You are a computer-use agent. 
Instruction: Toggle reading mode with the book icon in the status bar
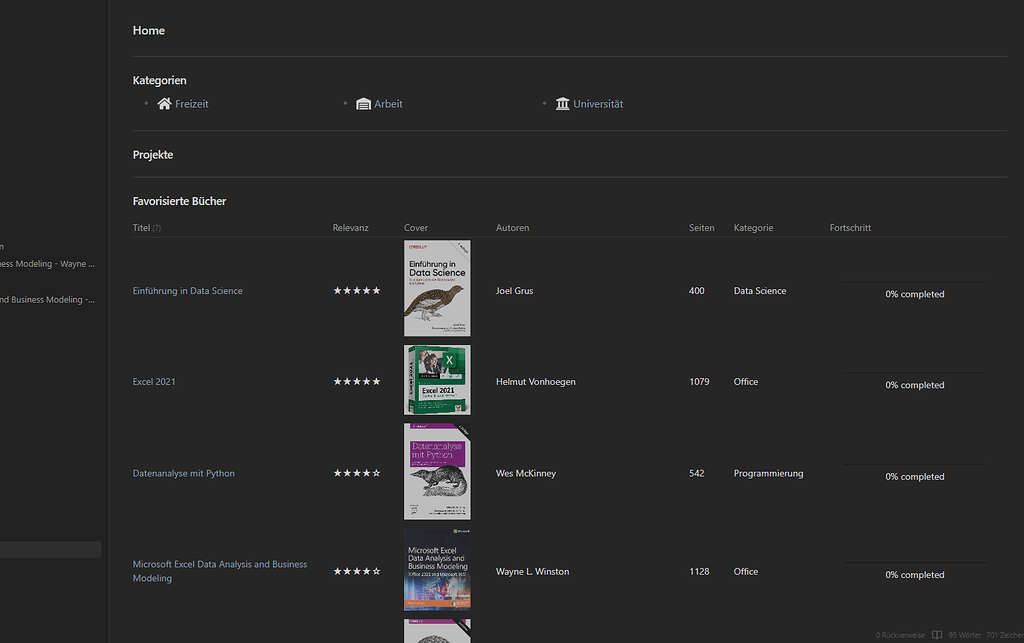(936, 634)
